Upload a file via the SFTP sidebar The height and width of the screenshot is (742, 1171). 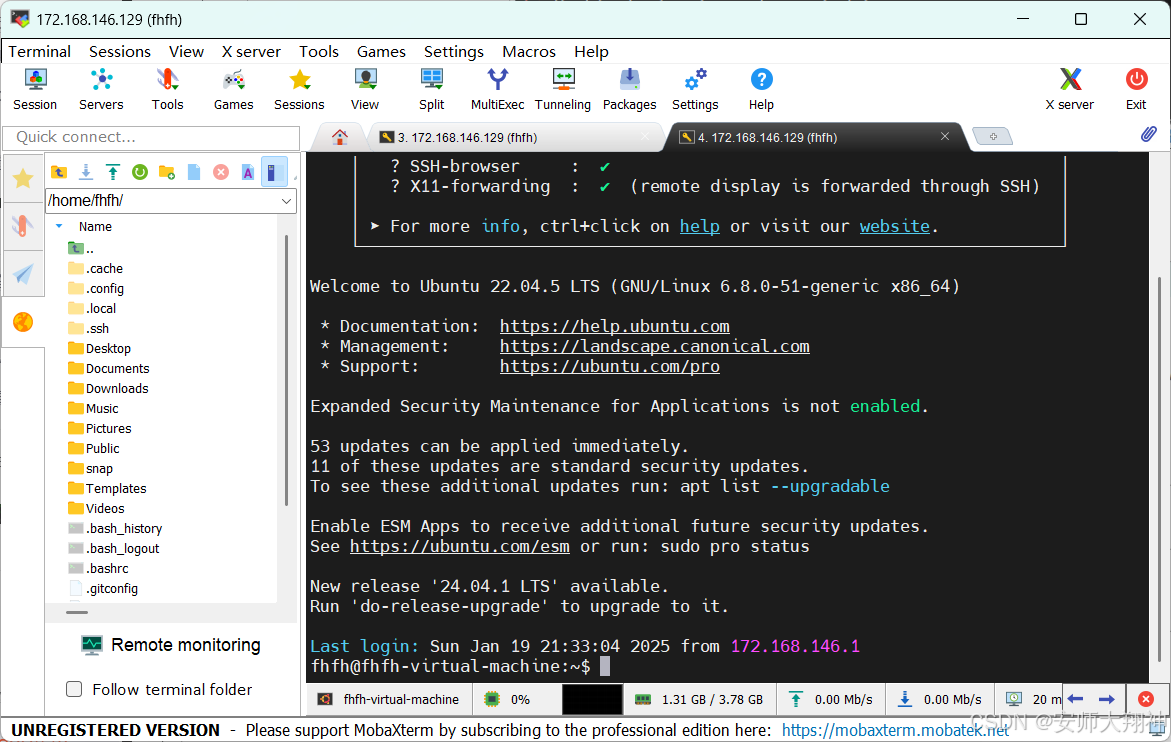pyautogui.click(x=112, y=172)
